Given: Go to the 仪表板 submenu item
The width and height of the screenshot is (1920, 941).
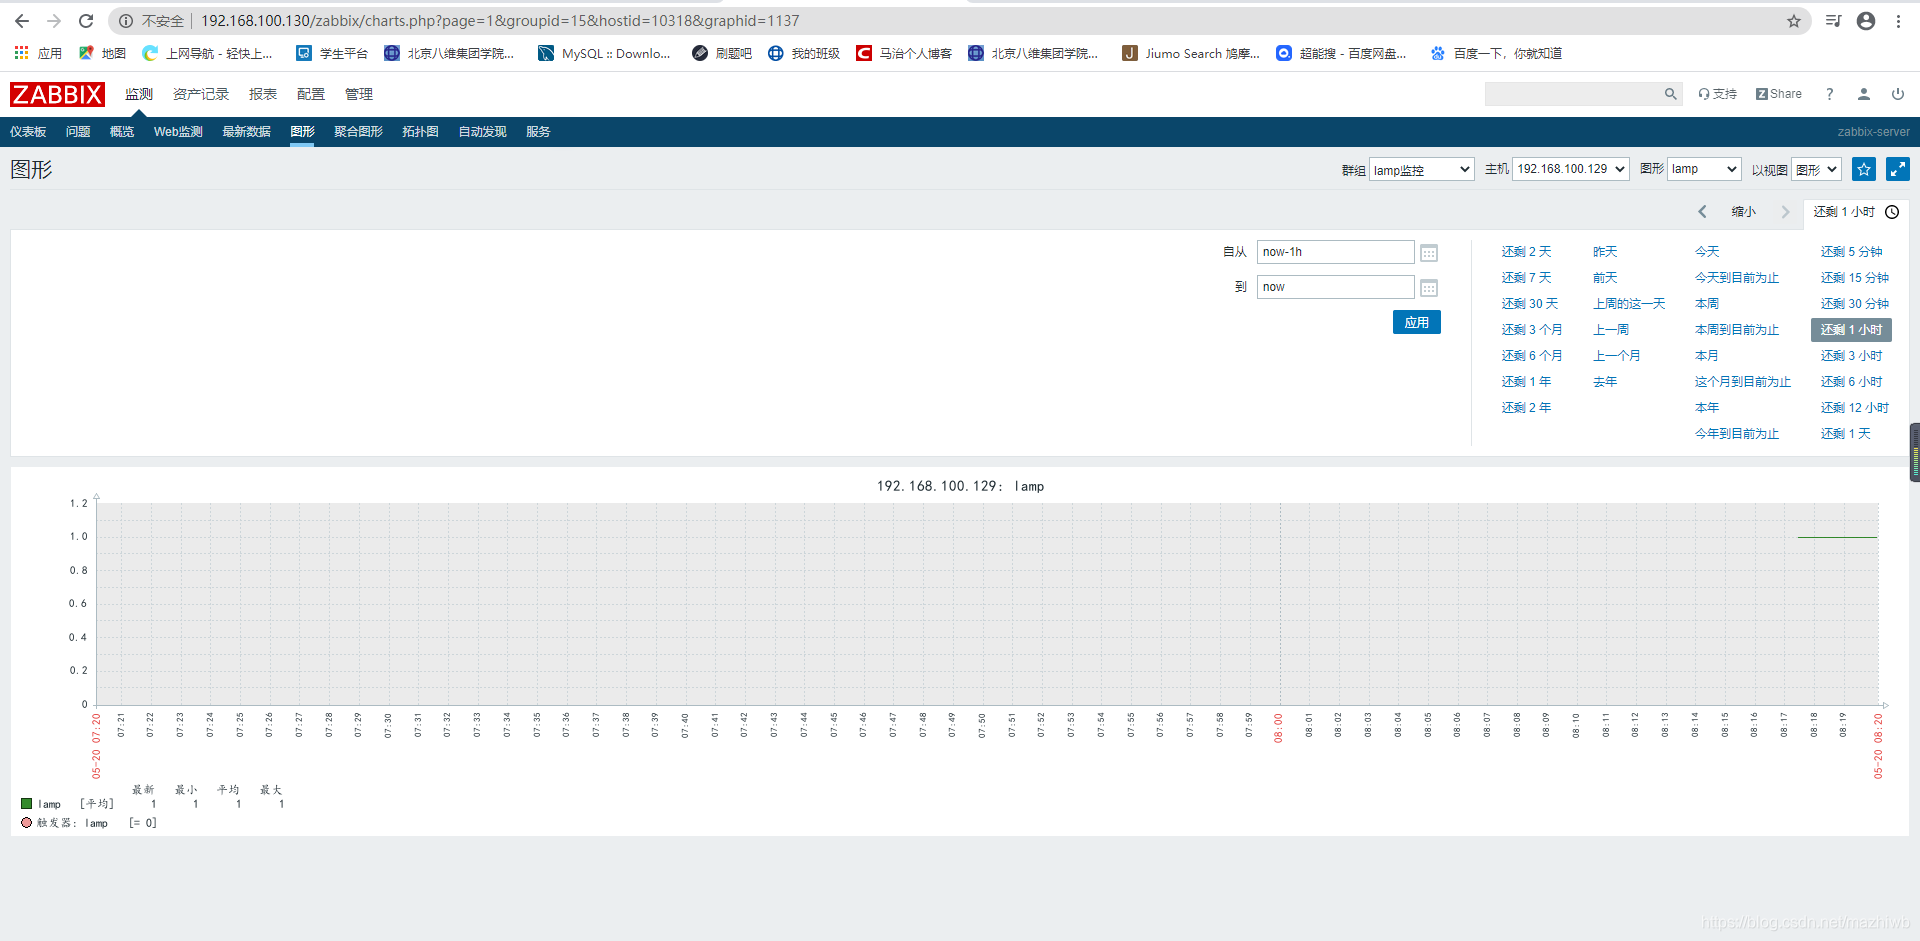Looking at the screenshot, I should click(28, 132).
